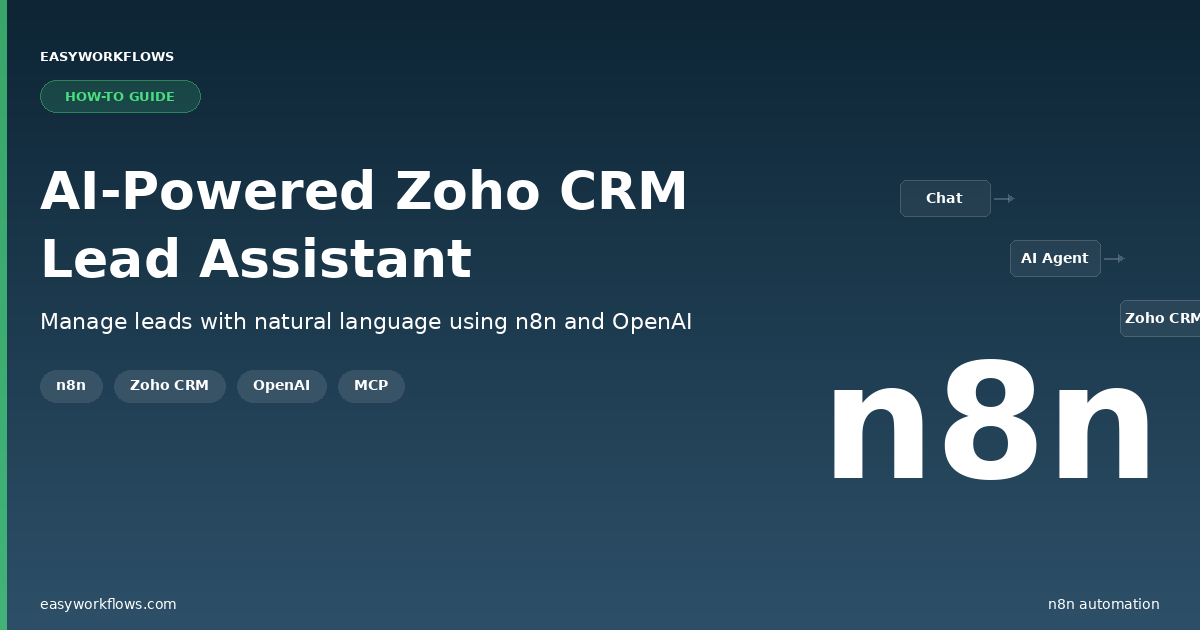
Task: Select the Zoho CRM workflow node at right edge
Action: point(1161,319)
